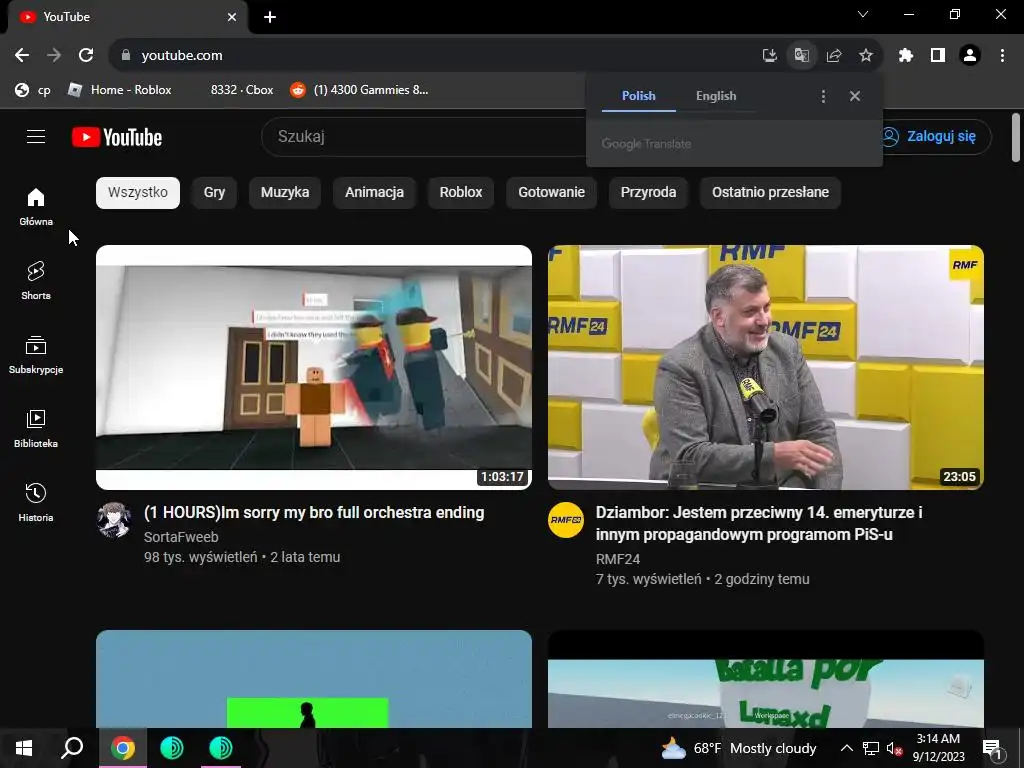
Task: Open the Dziambor video title
Action: coord(759,523)
